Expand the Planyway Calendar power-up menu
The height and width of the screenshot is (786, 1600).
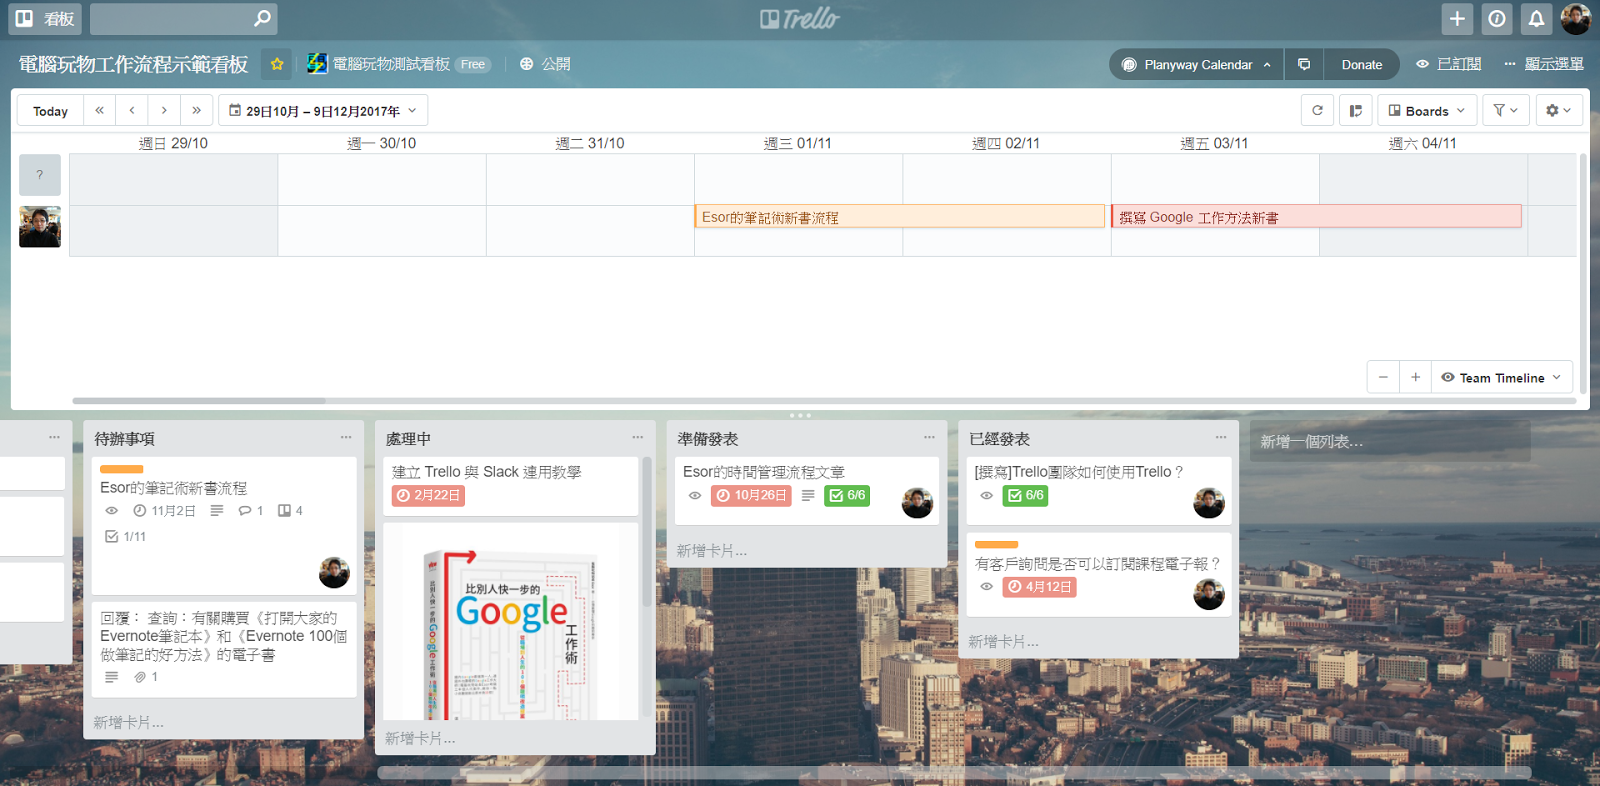pos(1196,64)
